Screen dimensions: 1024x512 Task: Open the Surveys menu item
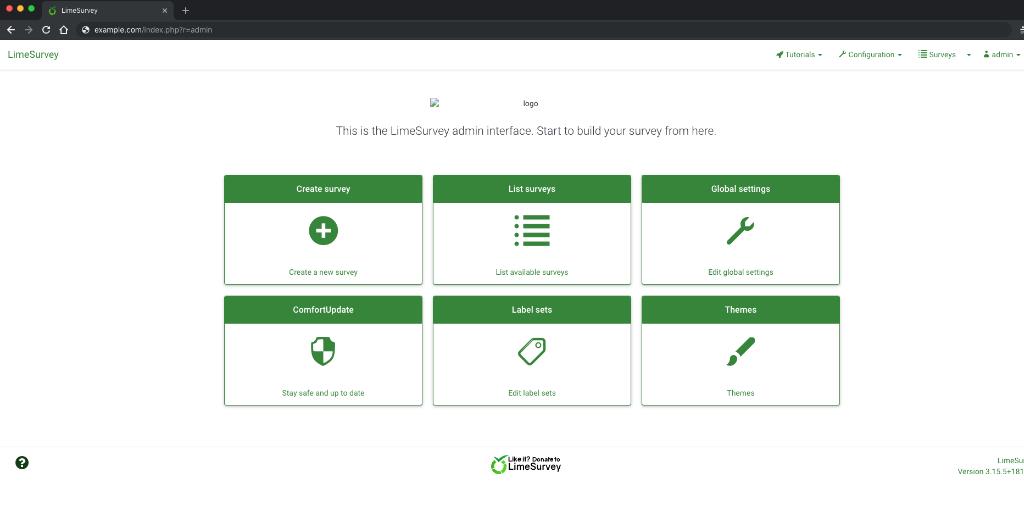(x=937, y=55)
